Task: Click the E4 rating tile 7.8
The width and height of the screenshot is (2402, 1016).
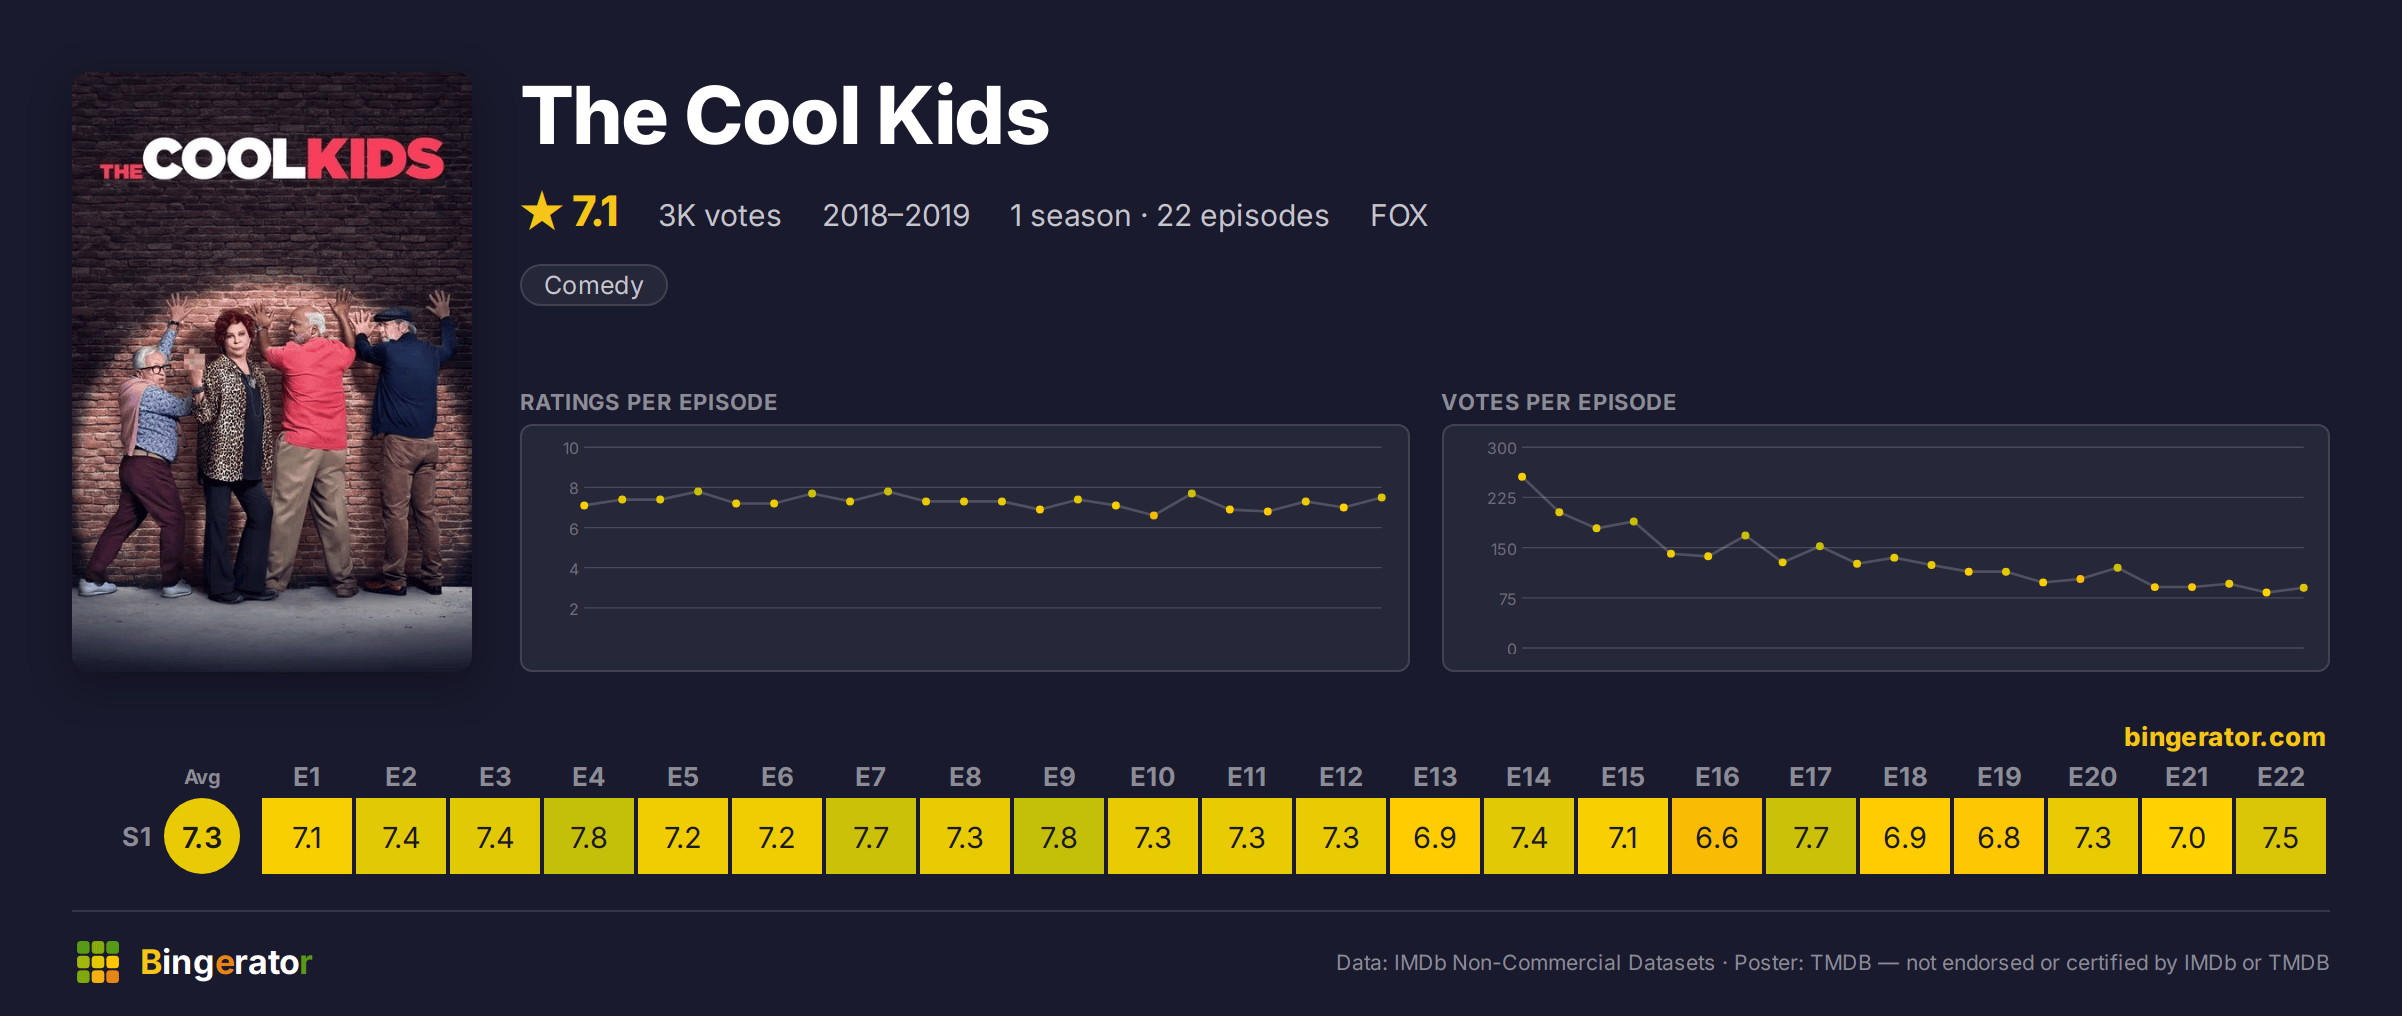Action: (x=589, y=836)
